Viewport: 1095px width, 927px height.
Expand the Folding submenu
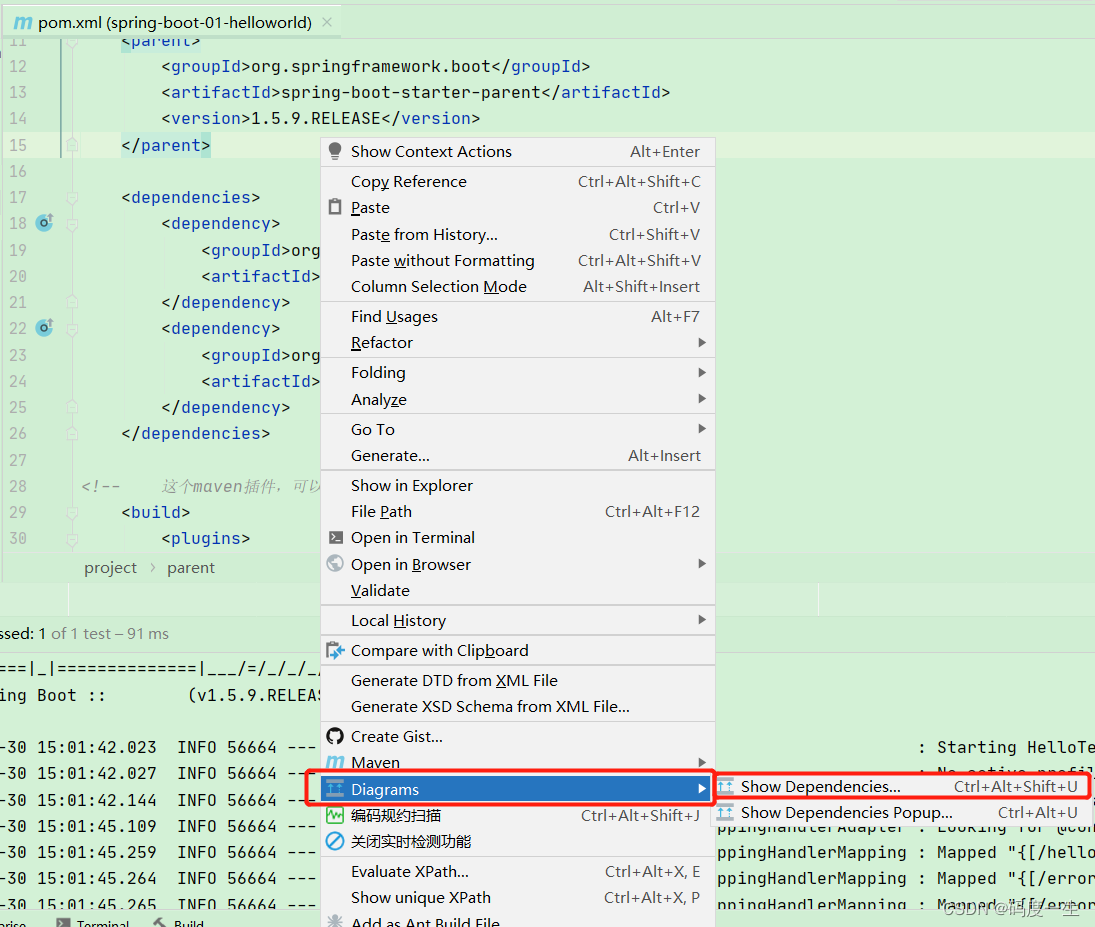(517, 372)
